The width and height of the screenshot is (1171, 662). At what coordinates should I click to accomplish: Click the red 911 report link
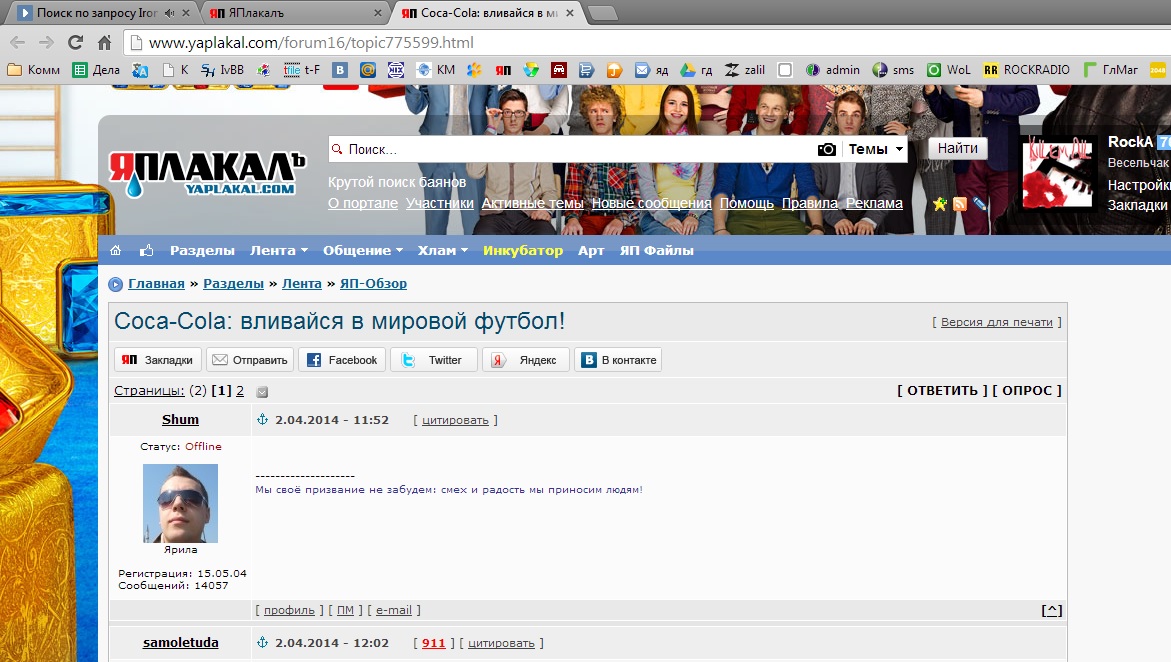pyautogui.click(x=433, y=643)
